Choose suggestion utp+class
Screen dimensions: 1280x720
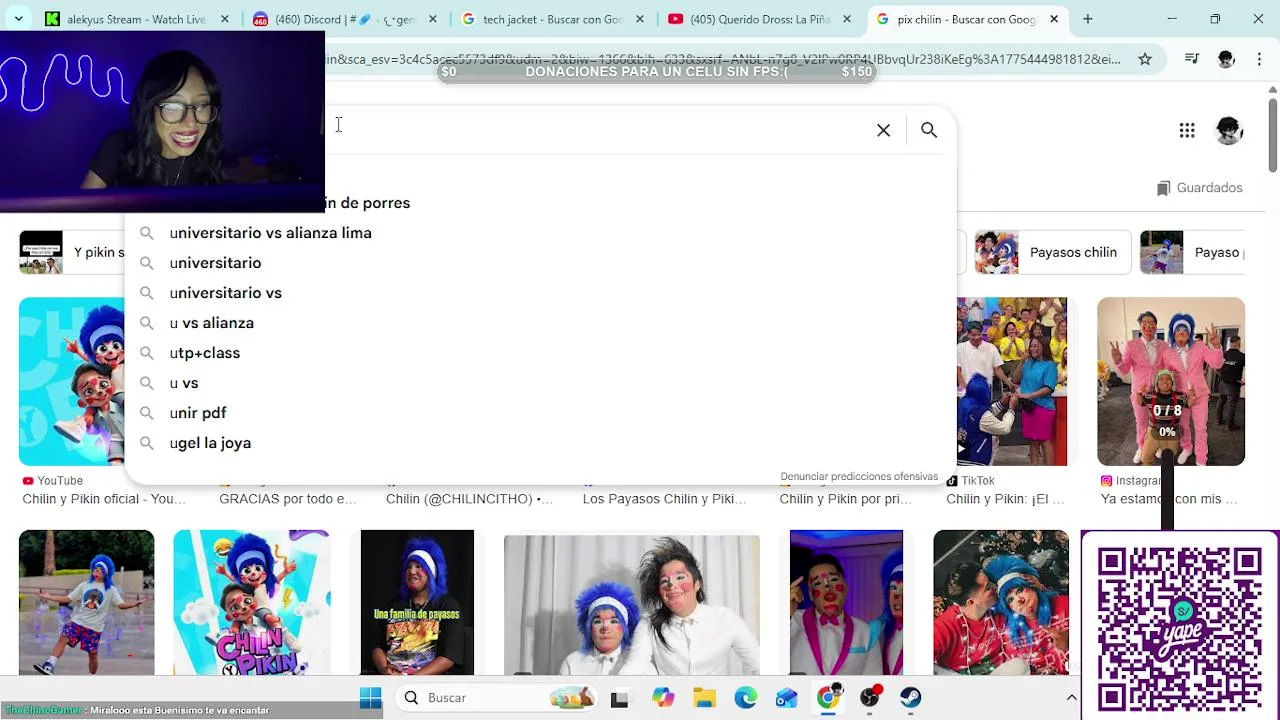click(x=540, y=353)
